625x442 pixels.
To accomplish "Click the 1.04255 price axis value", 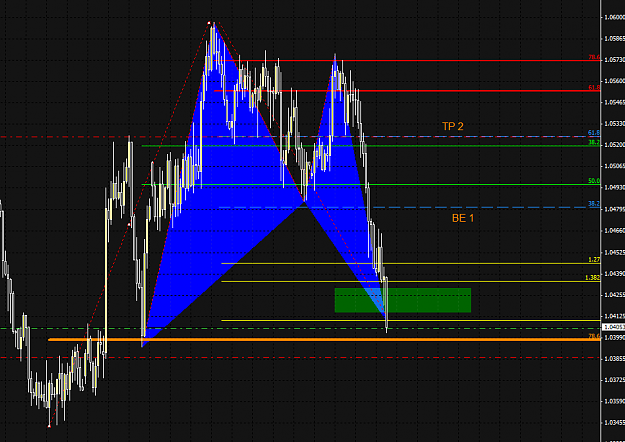I will click(x=615, y=295).
